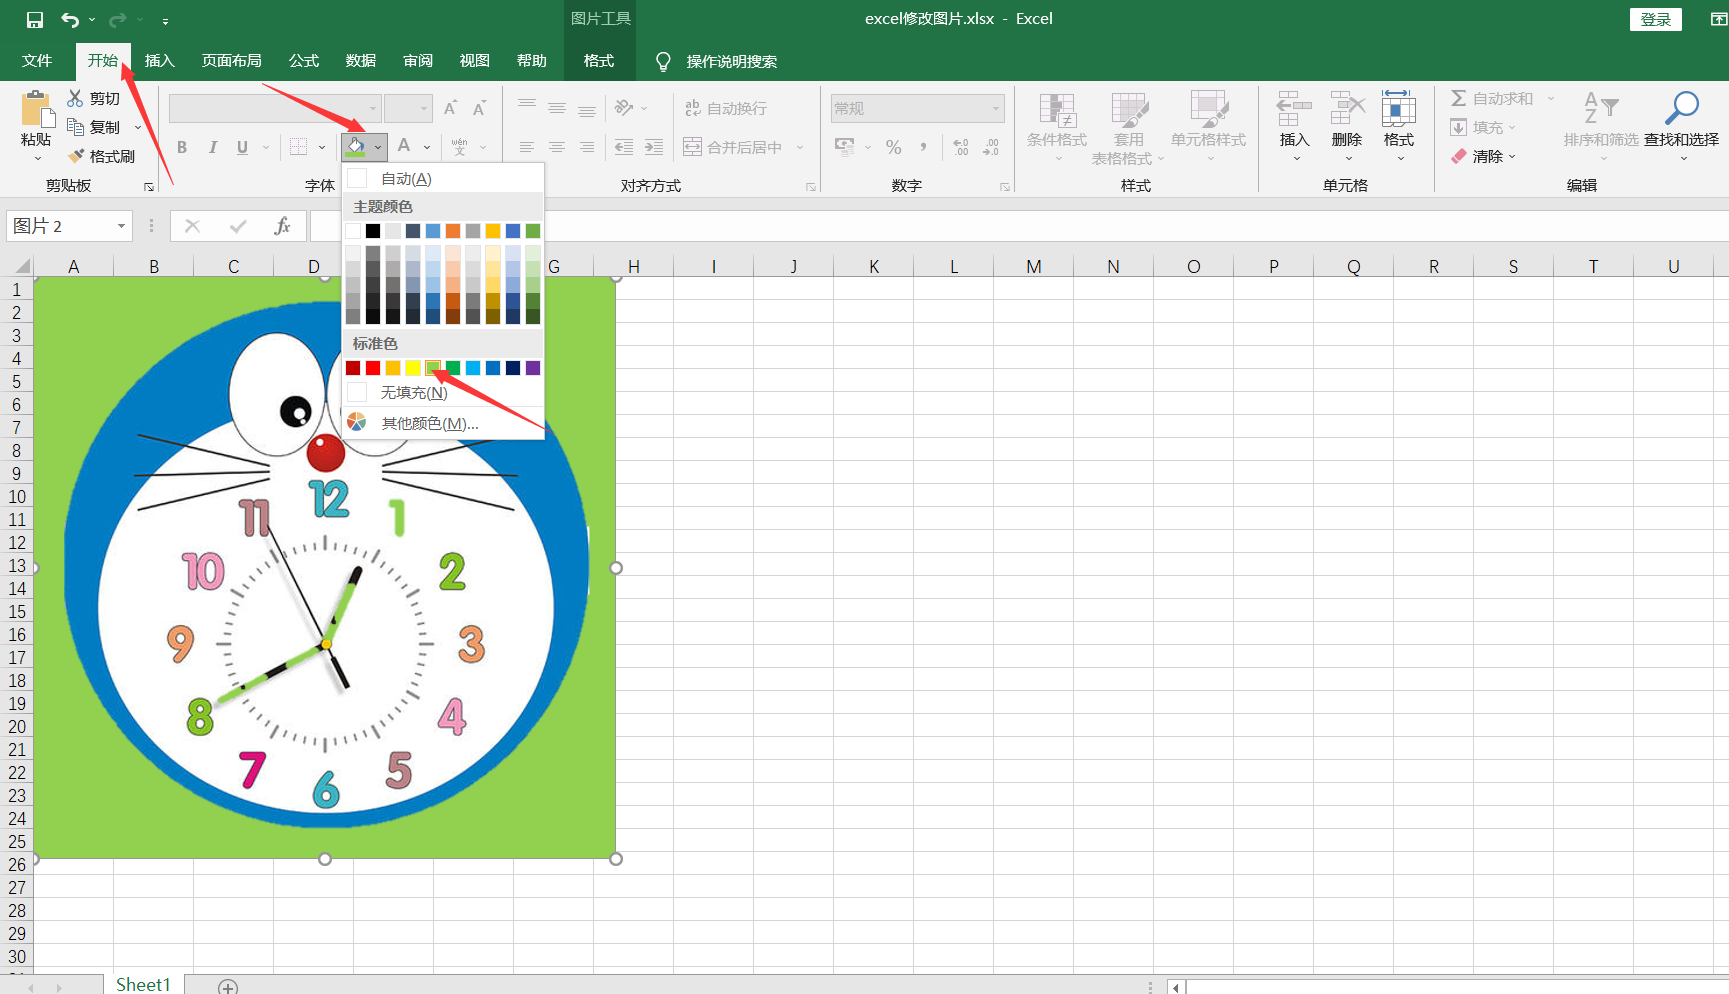Screen dimensions: 1729x994
Task: Switch to the 插入 (Insert) tab
Action: click(159, 61)
